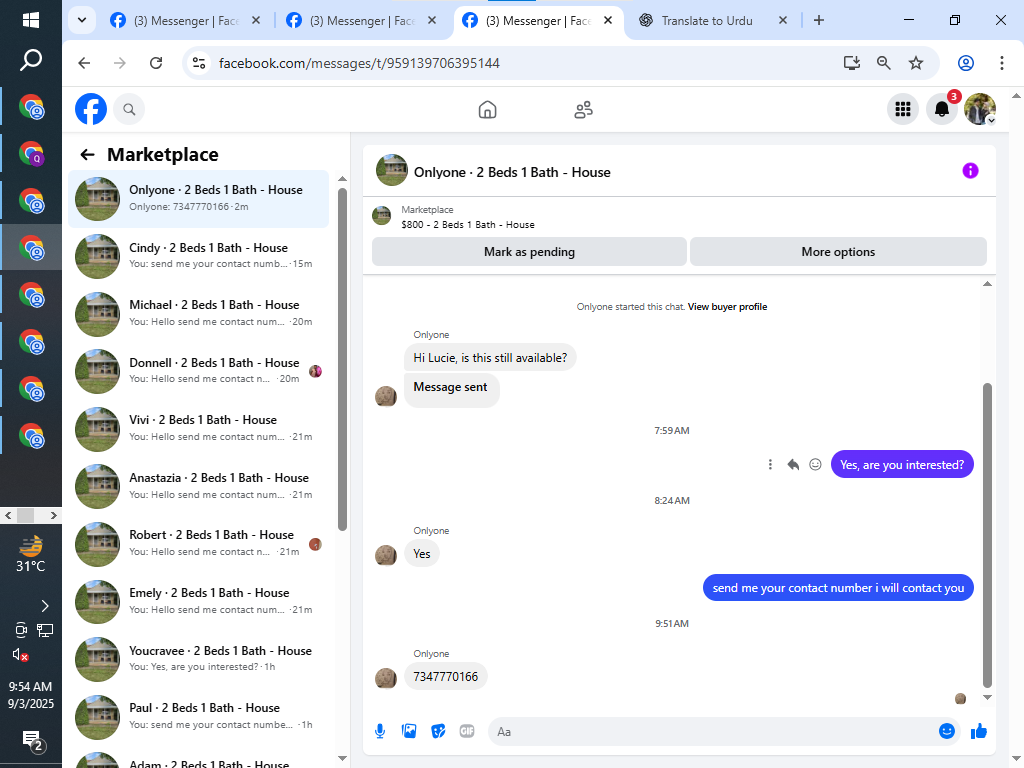Image resolution: width=1024 pixels, height=768 pixels.
Task: Open the Paul conversation
Action: pyautogui.click(x=199, y=716)
